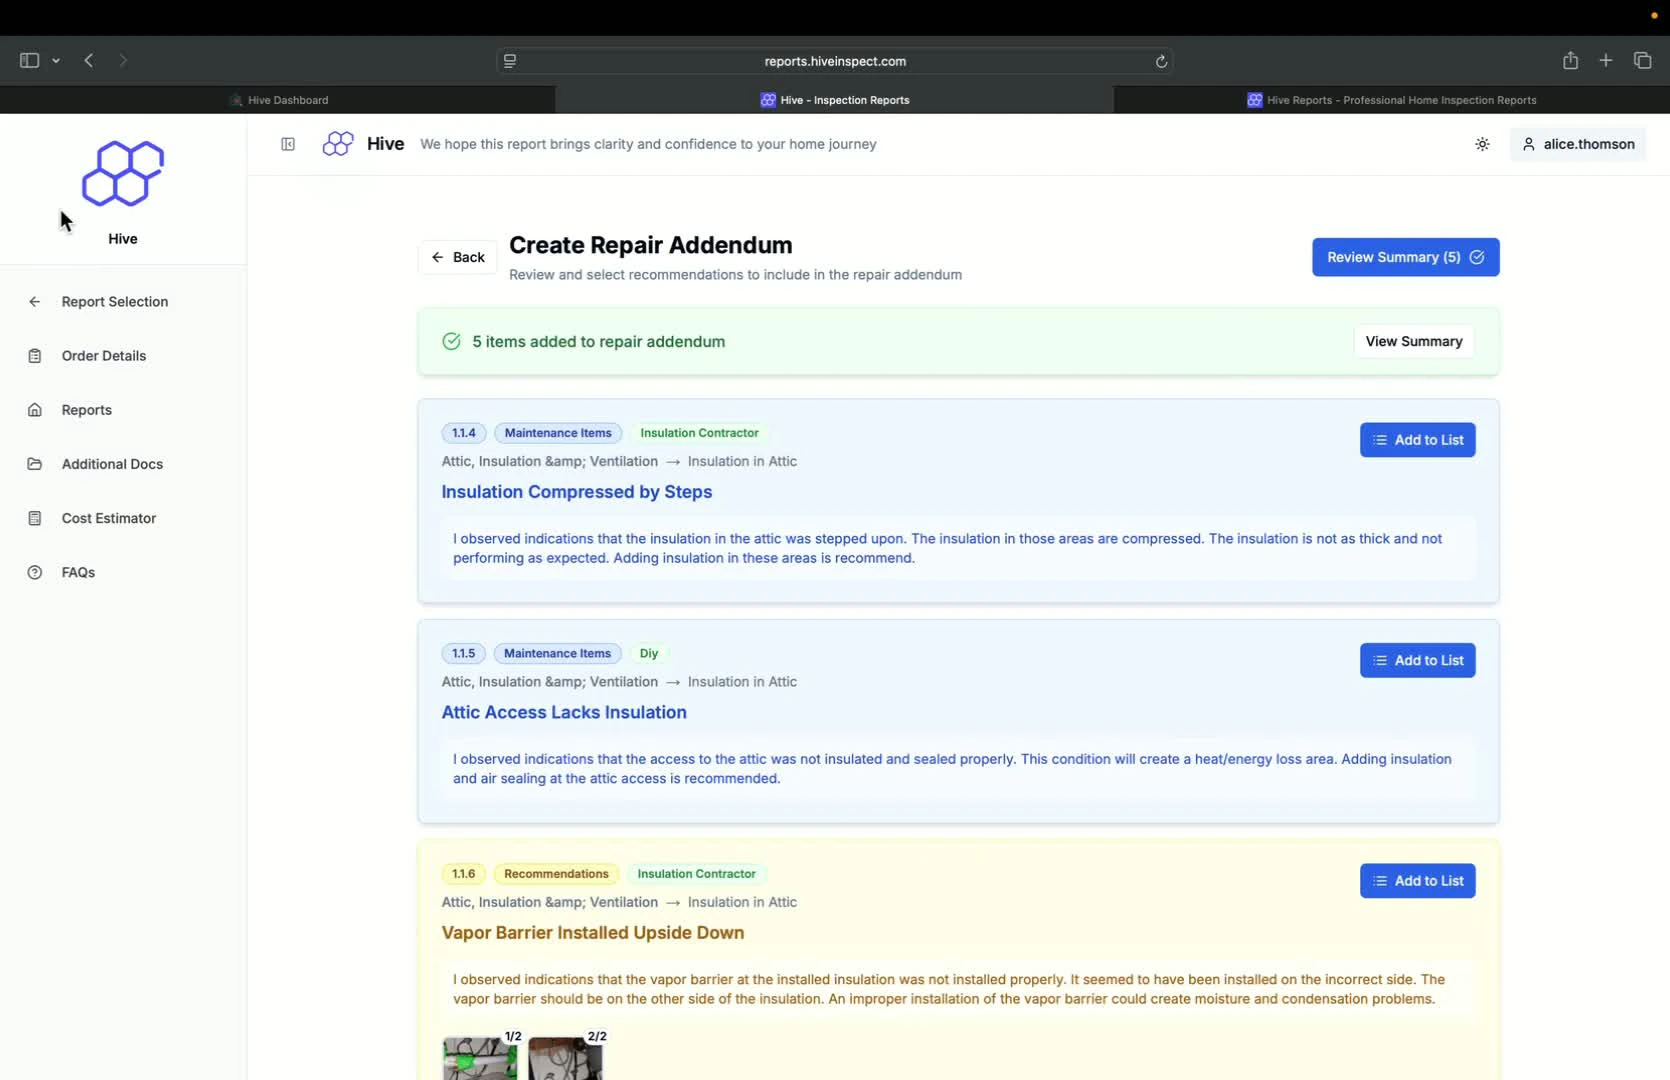1670x1080 pixels.
Task: Open vapor barrier photo 2/2 thumbnail
Action: [566, 1058]
